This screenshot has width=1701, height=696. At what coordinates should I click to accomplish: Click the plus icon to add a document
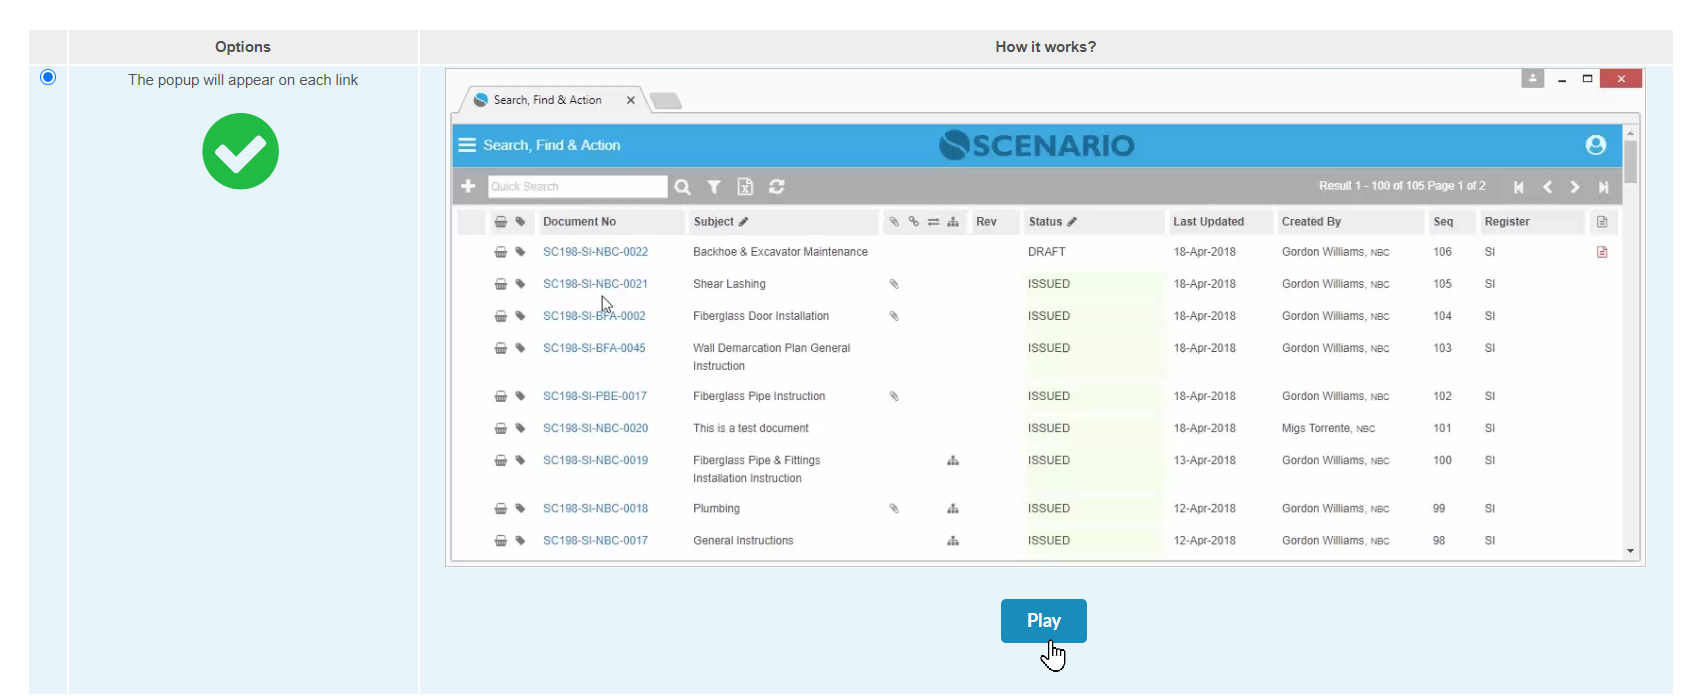(467, 187)
